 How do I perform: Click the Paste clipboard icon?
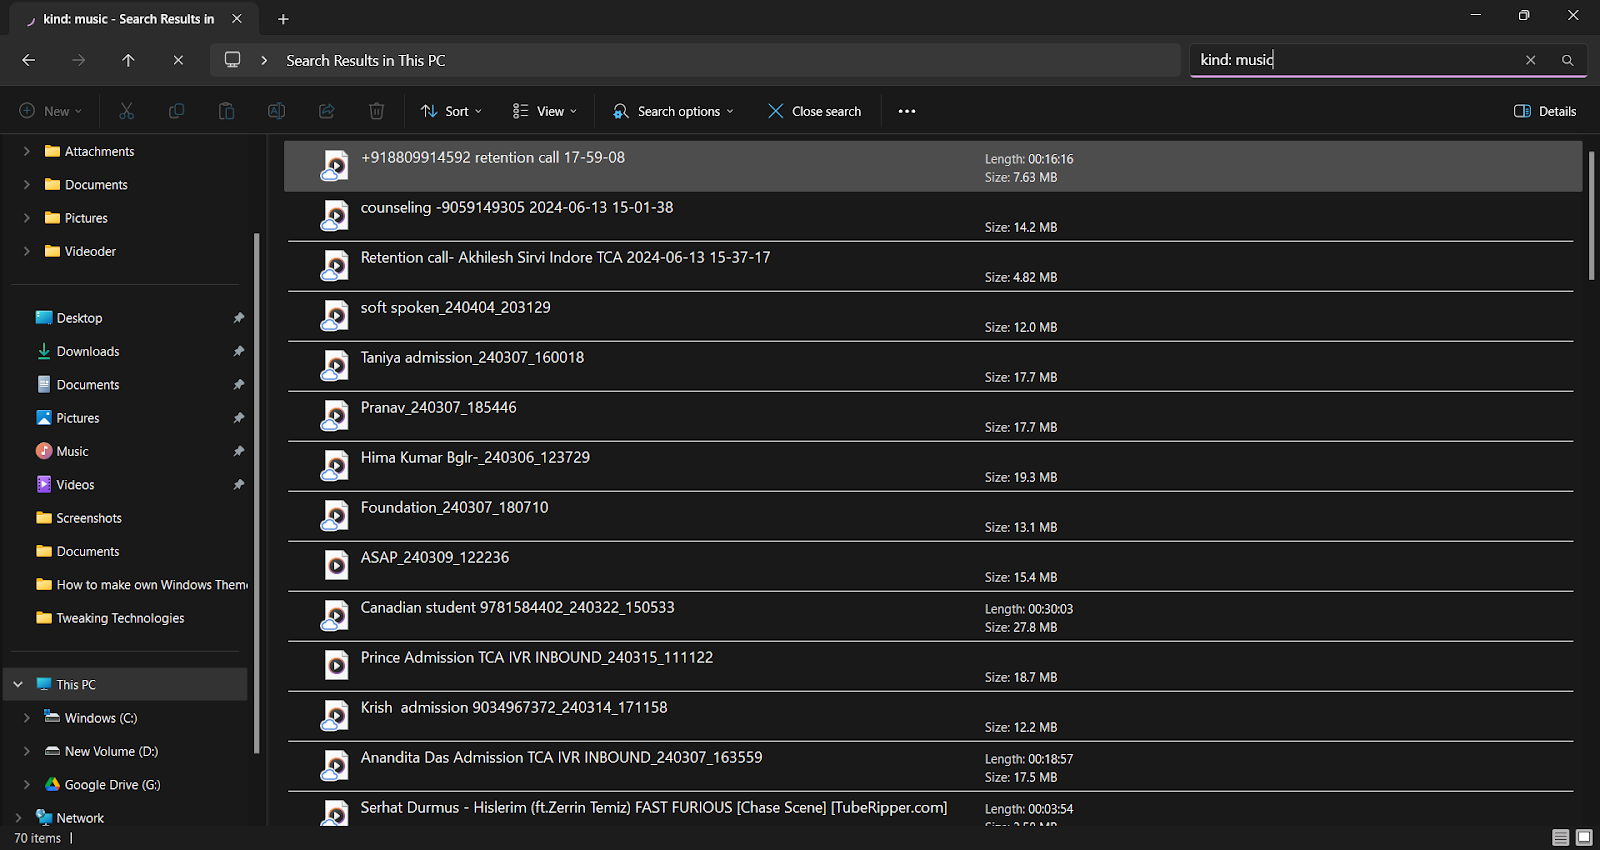226,111
